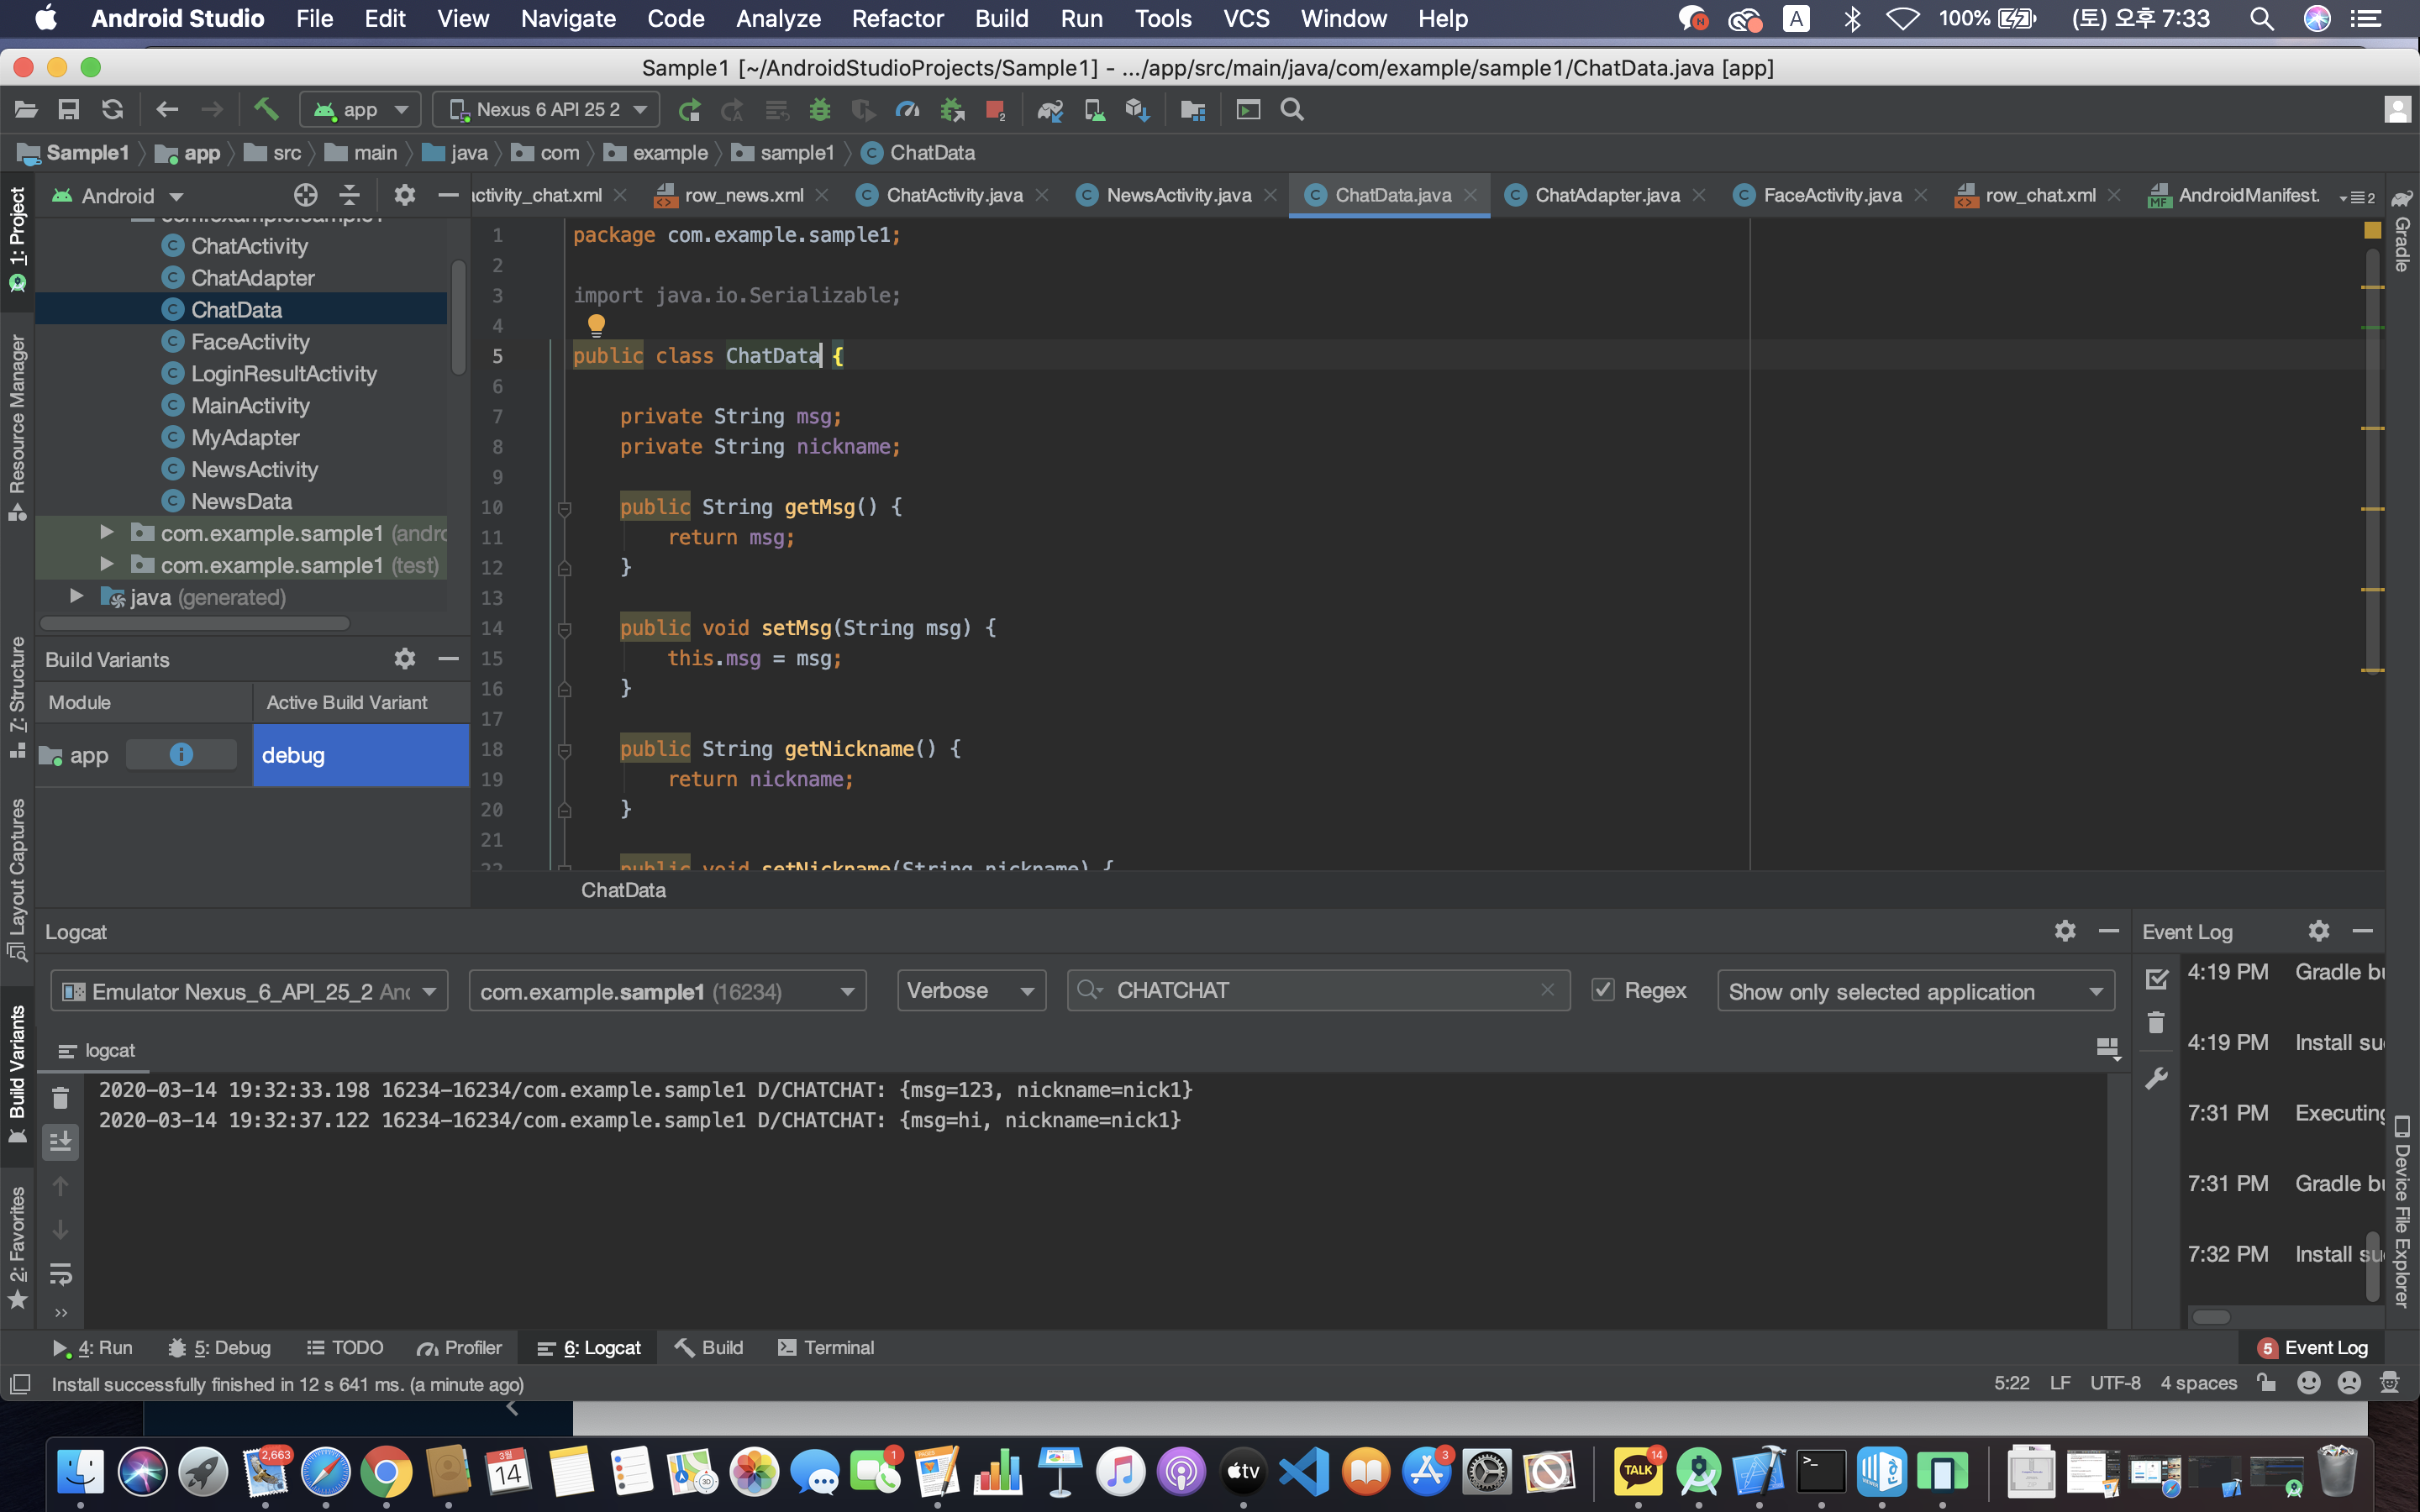Open the Verbose log level dropdown

click(x=970, y=990)
